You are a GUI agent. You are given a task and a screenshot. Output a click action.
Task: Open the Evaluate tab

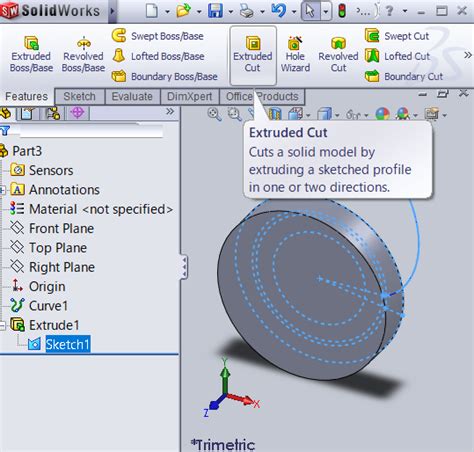[132, 97]
